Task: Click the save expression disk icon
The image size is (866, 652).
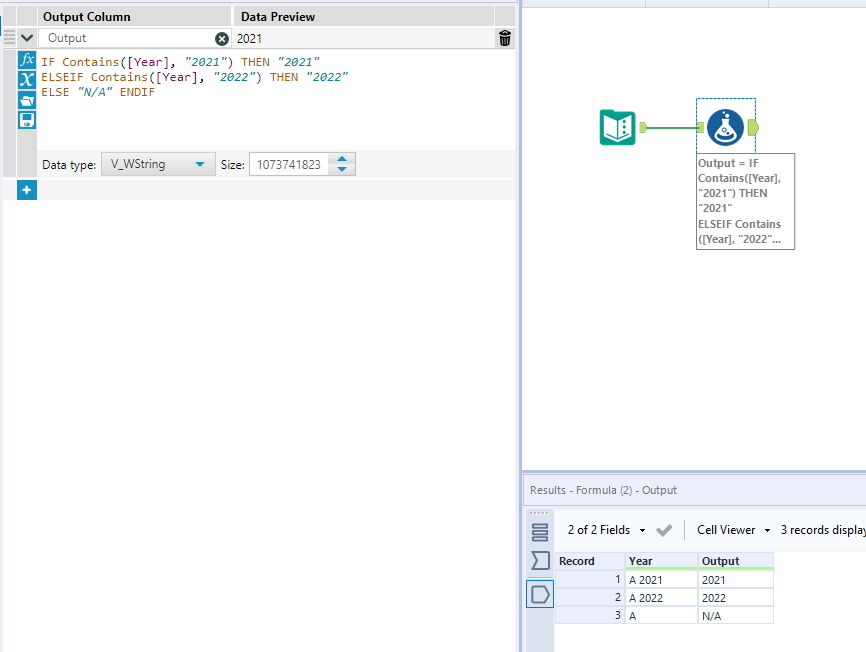Action: pyautogui.click(x=27, y=120)
